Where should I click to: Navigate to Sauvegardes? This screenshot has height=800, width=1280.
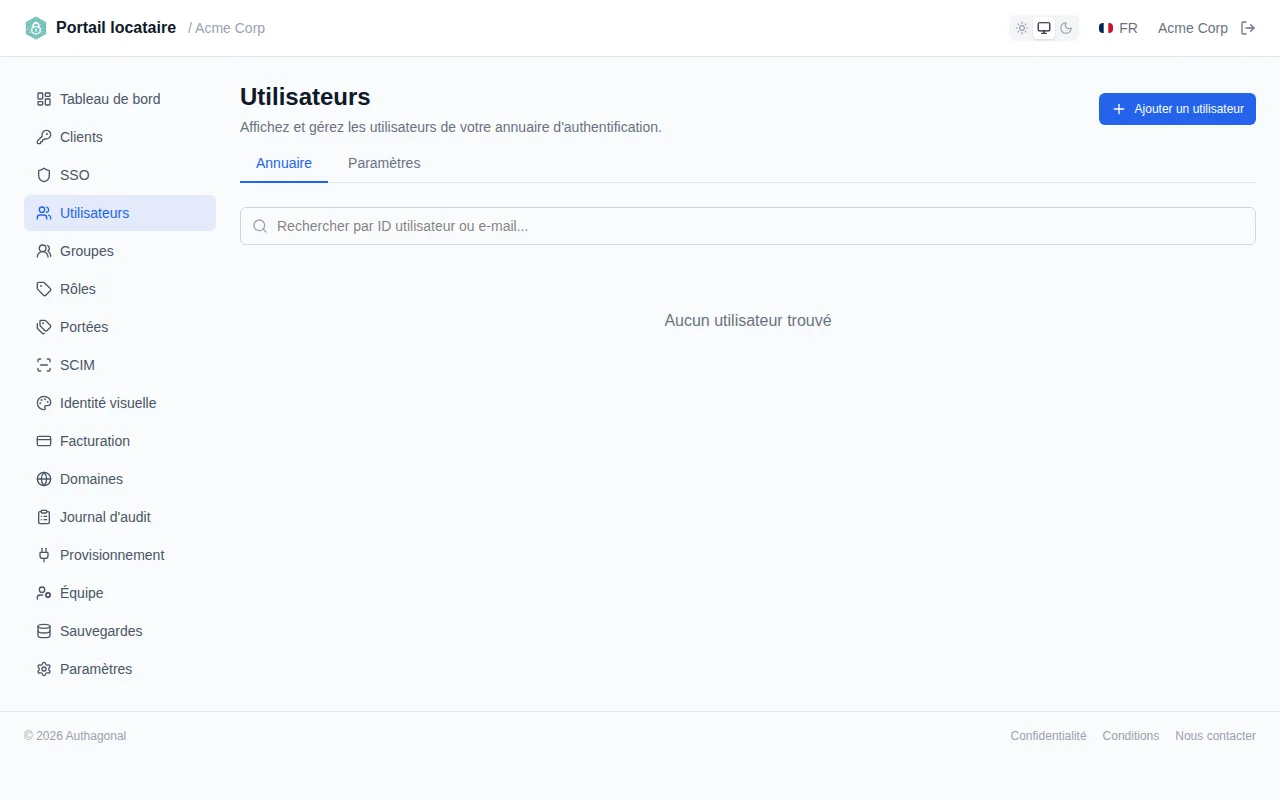point(120,631)
